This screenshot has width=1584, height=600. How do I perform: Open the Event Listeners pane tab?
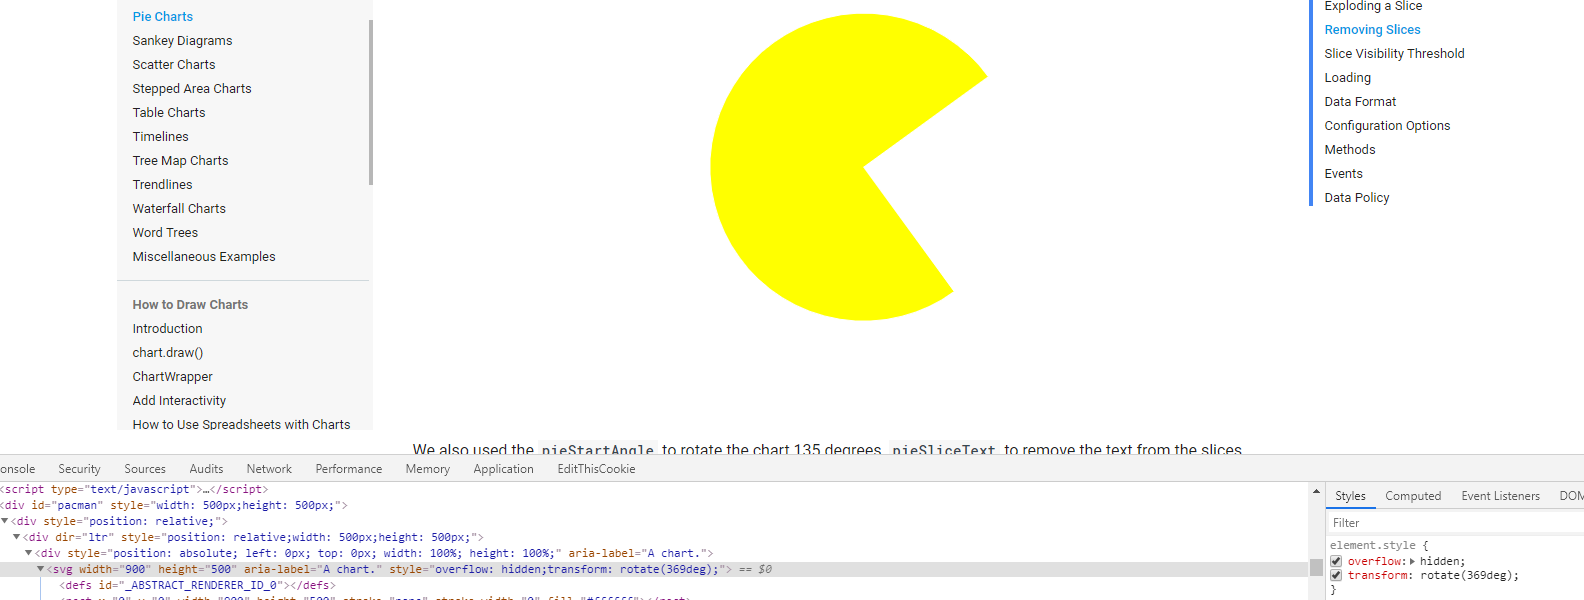1500,496
